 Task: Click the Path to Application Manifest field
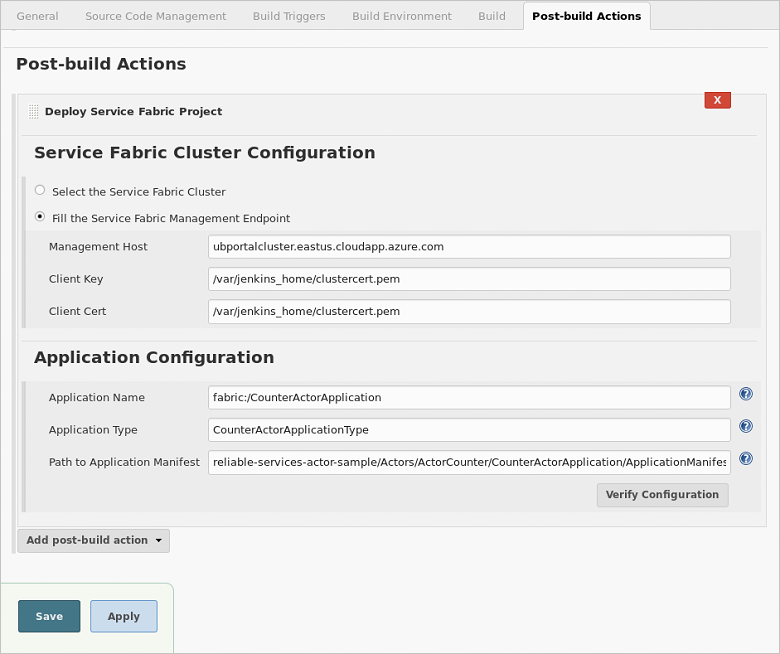tap(469, 462)
